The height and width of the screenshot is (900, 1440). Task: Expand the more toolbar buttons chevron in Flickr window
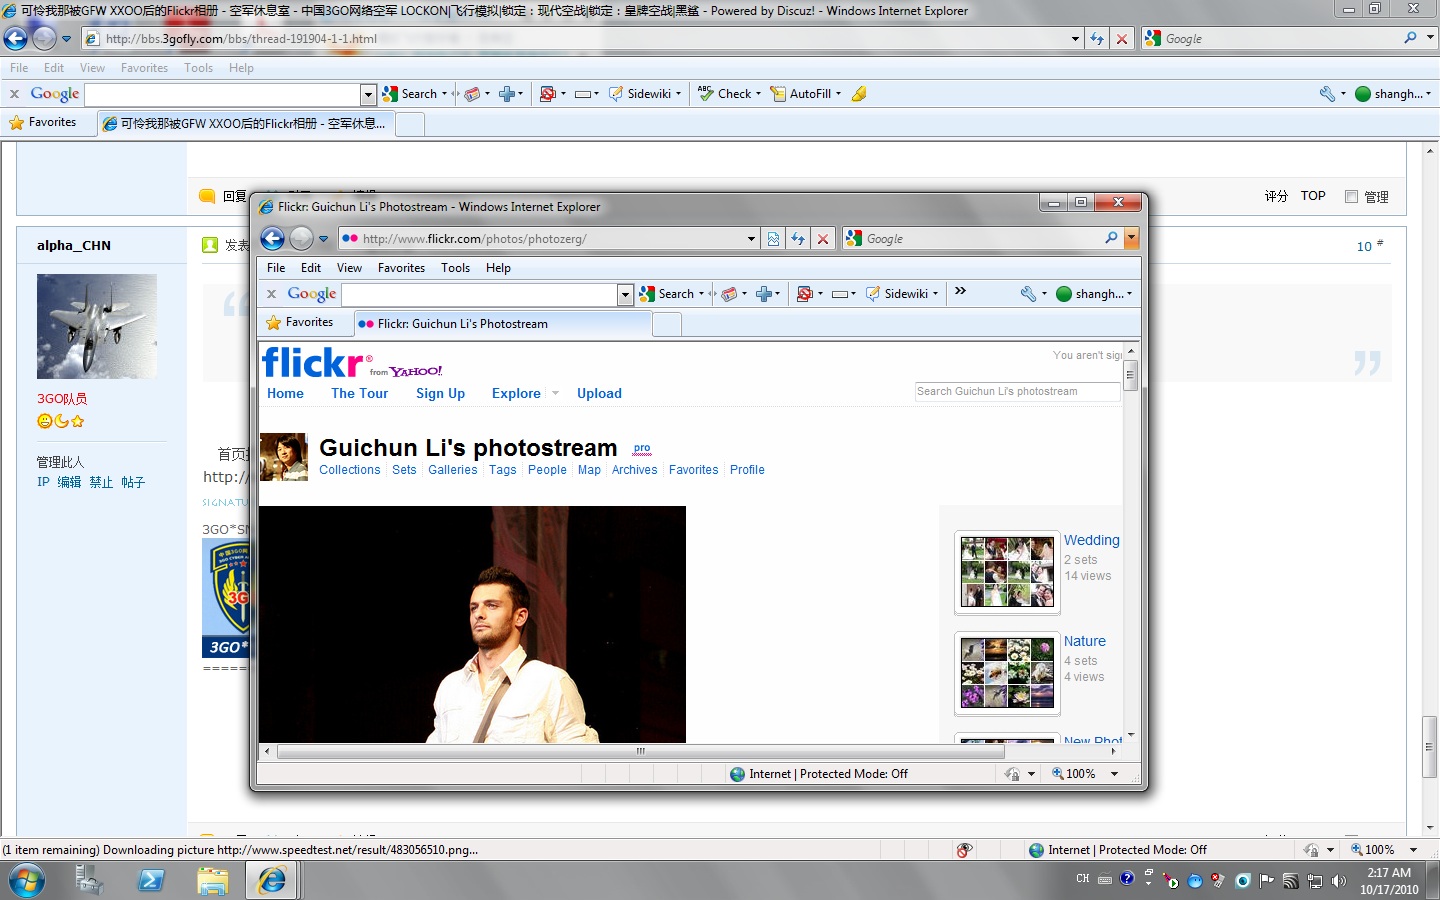(960, 291)
